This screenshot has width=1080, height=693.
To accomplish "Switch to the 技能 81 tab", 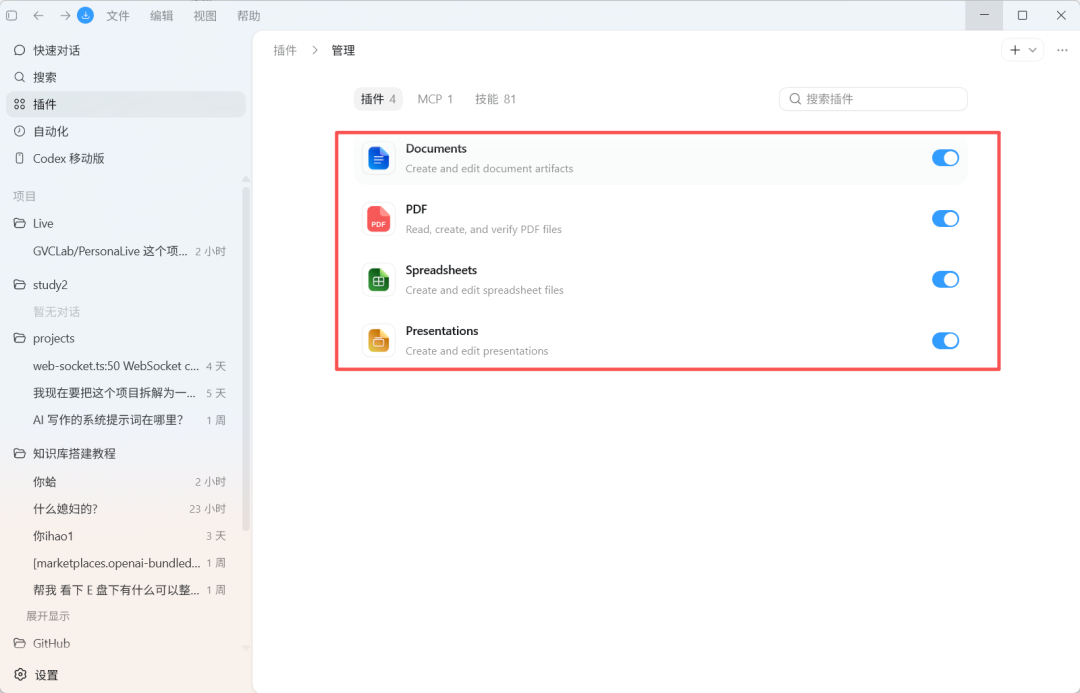I will click(x=495, y=99).
